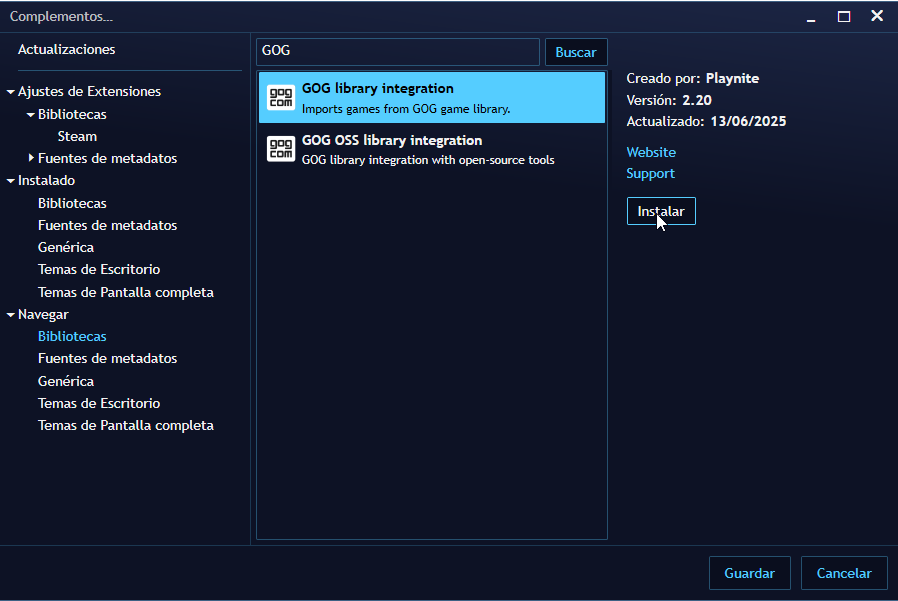898x601 pixels.
Task: Select Steam in the sidebar
Action: (x=77, y=136)
